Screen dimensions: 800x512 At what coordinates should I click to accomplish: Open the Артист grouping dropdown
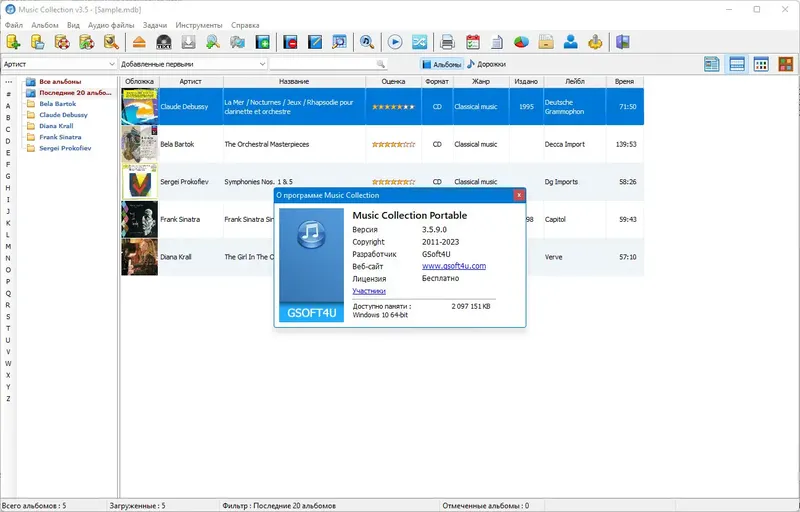59,64
